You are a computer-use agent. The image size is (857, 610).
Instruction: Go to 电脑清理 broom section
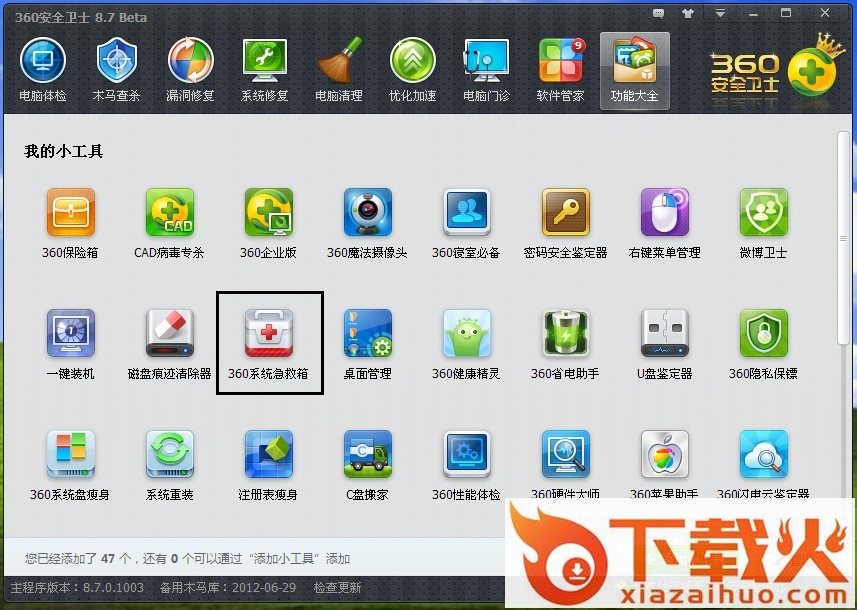pyautogui.click(x=339, y=70)
